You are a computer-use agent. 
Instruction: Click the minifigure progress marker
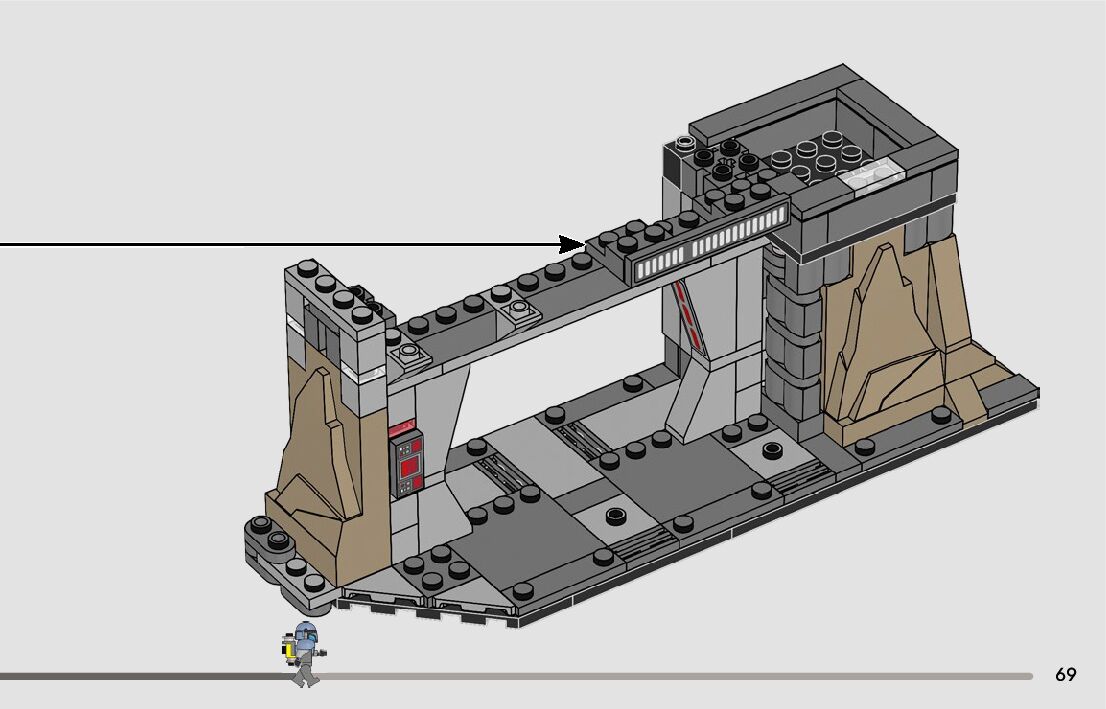pyautogui.click(x=304, y=653)
